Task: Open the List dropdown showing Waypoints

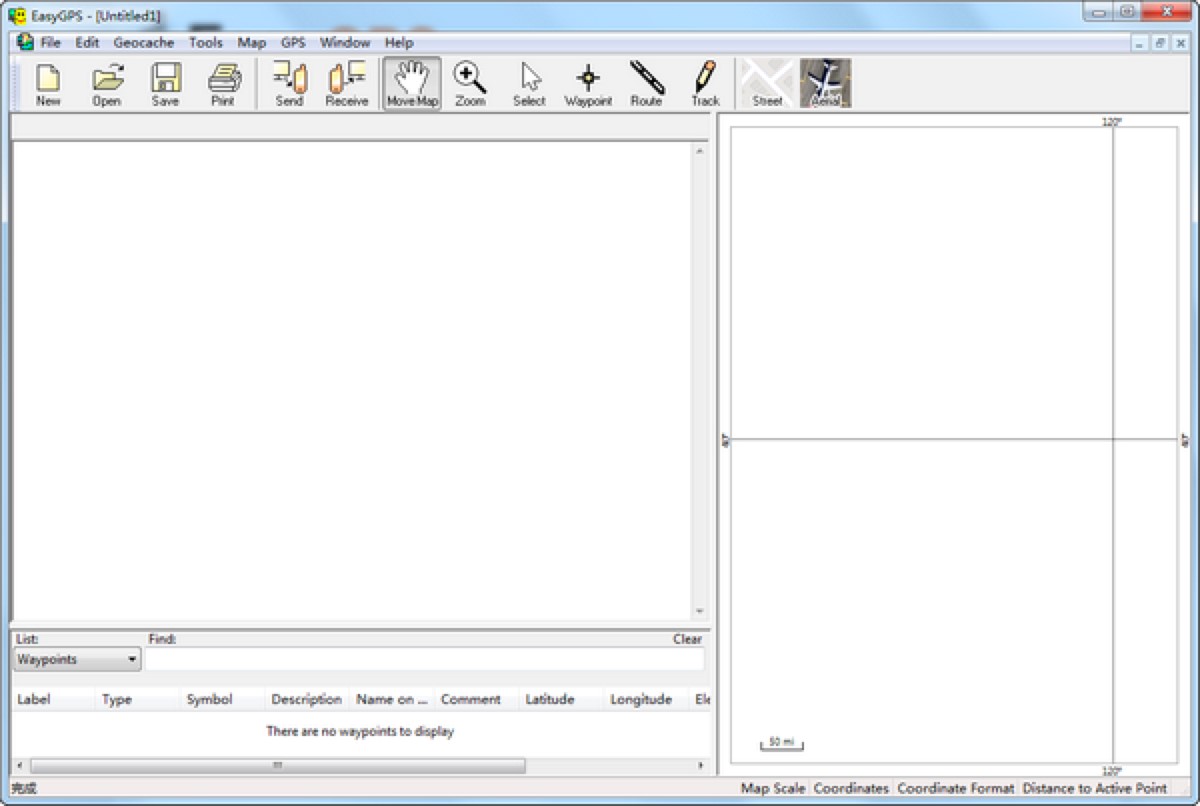Action: click(75, 659)
